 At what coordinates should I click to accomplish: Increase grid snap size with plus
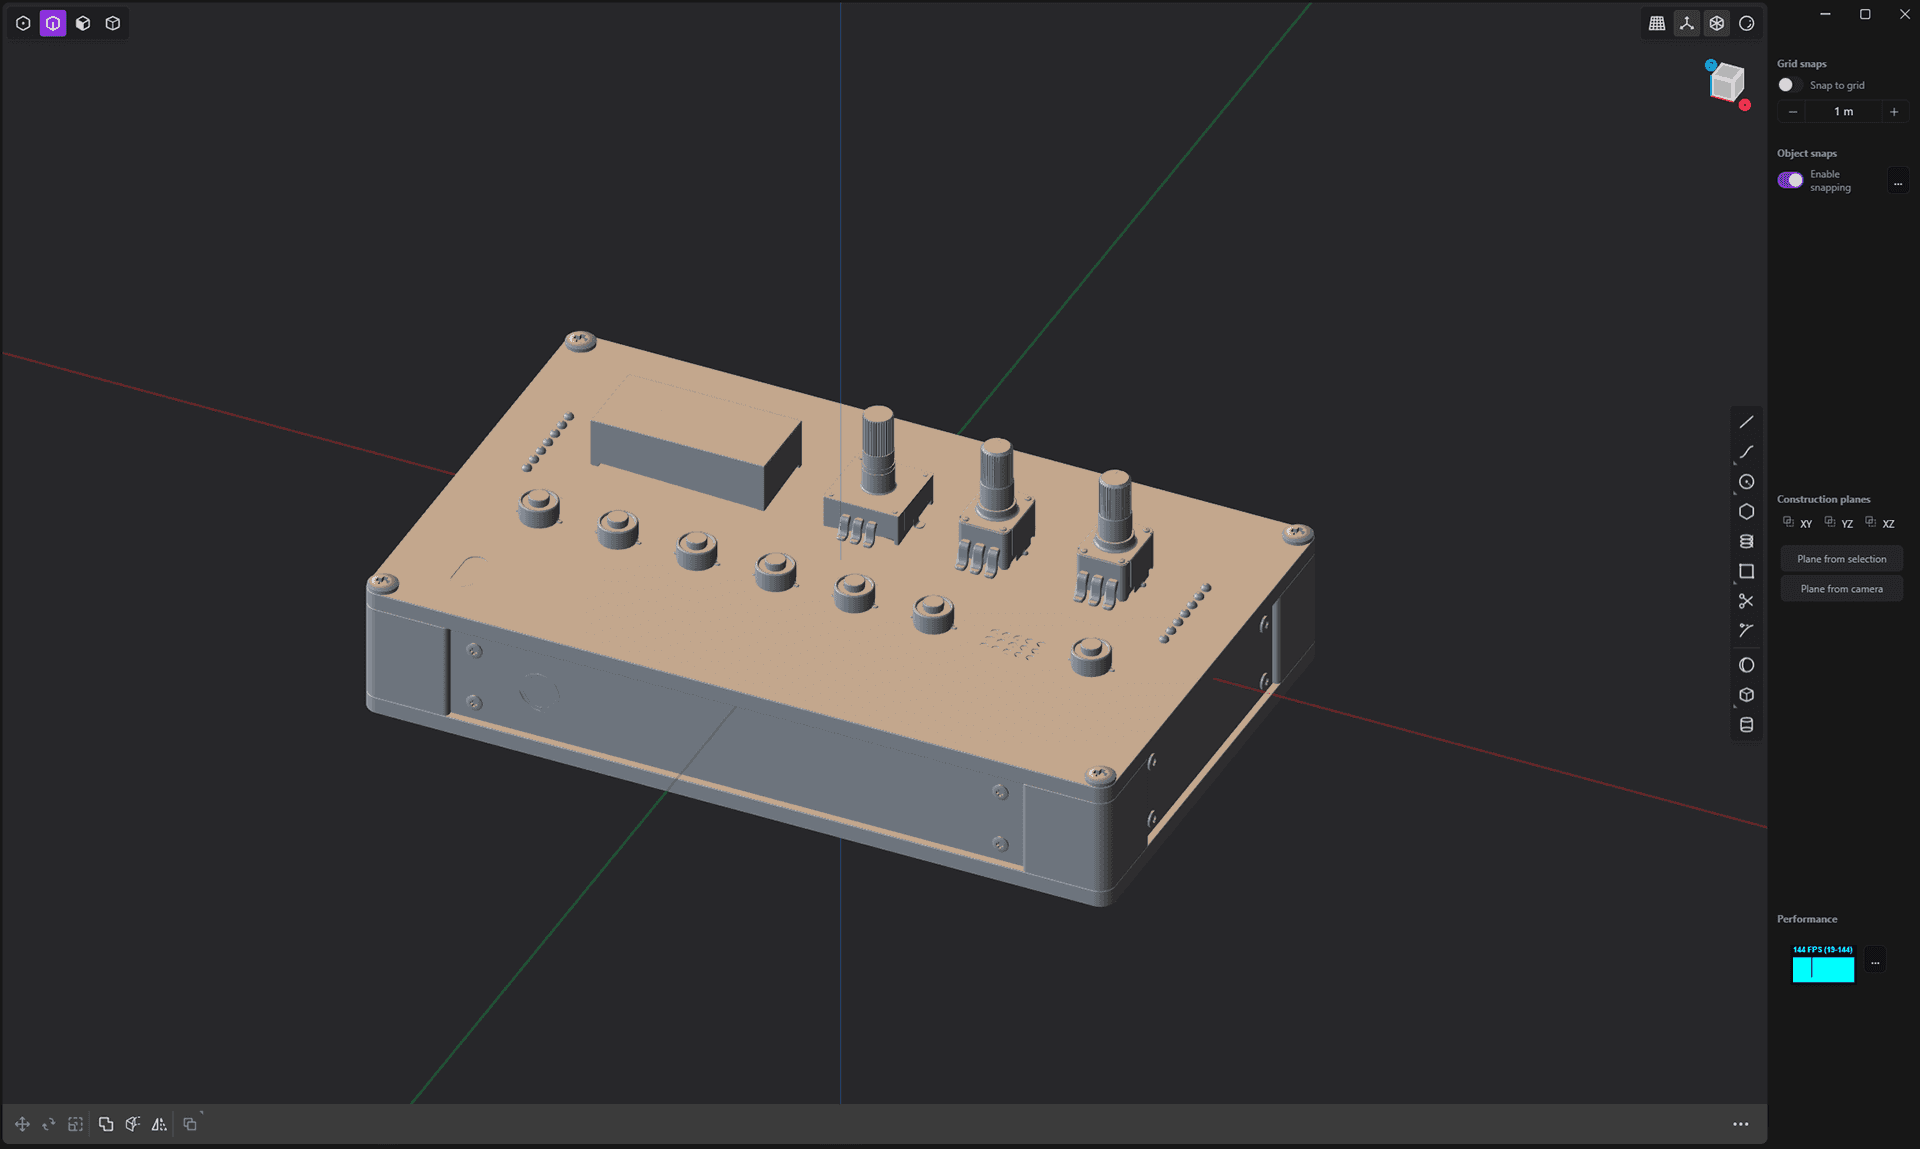click(x=1893, y=112)
